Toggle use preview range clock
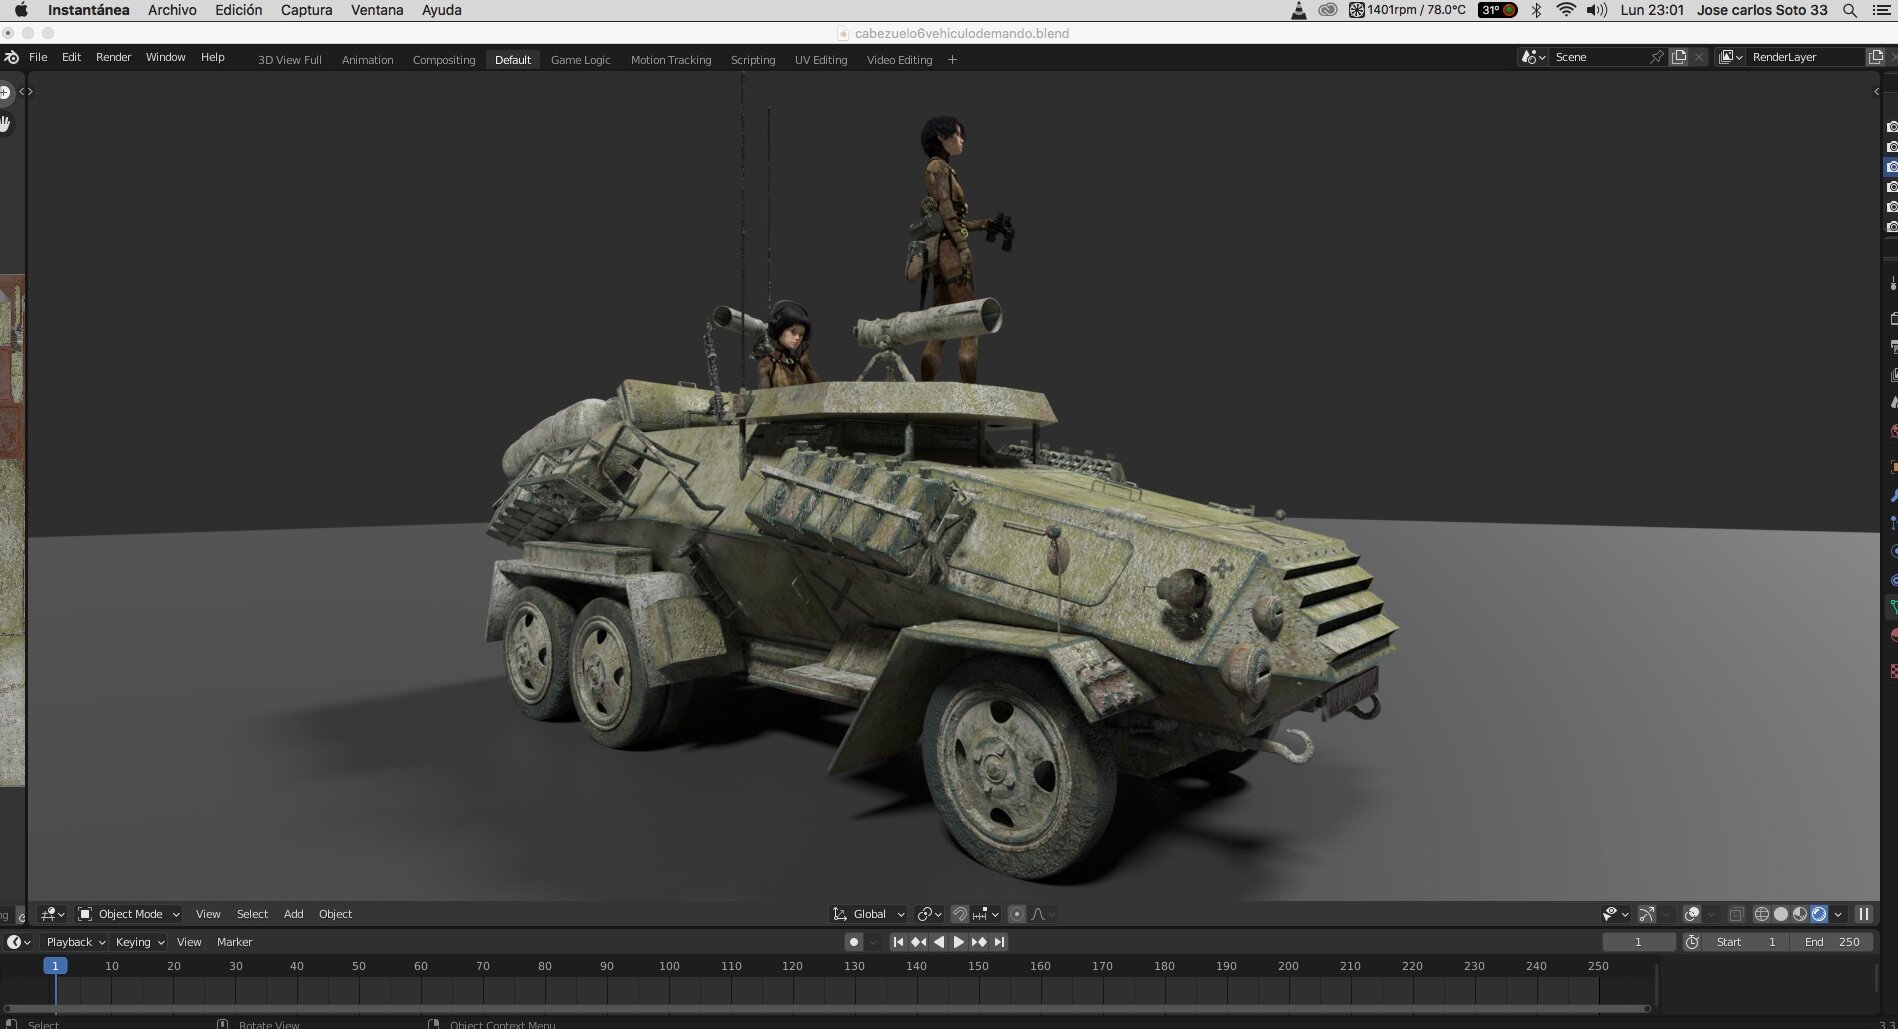1898x1029 pixels. [x=1692, y=942]
